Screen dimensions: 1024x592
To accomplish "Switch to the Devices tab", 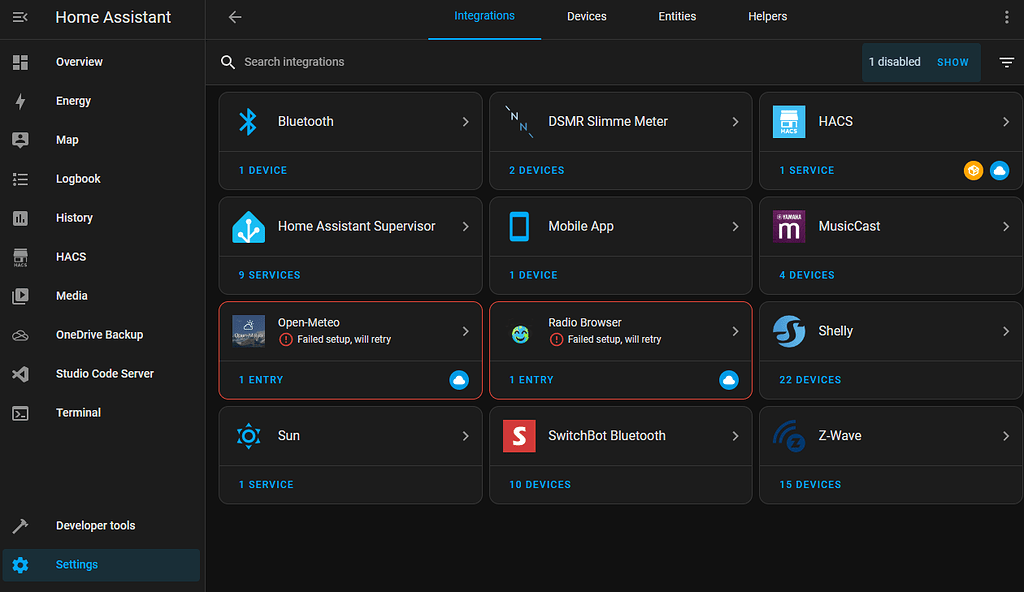I will [586, 17].
